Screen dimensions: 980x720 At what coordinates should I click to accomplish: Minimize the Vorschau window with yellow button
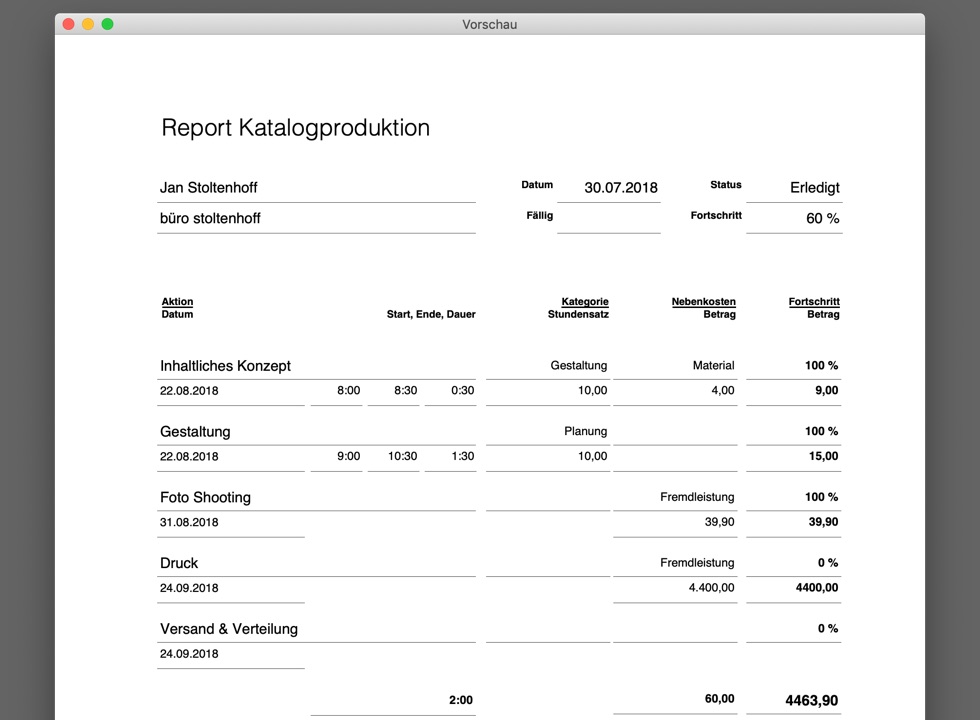88,24
